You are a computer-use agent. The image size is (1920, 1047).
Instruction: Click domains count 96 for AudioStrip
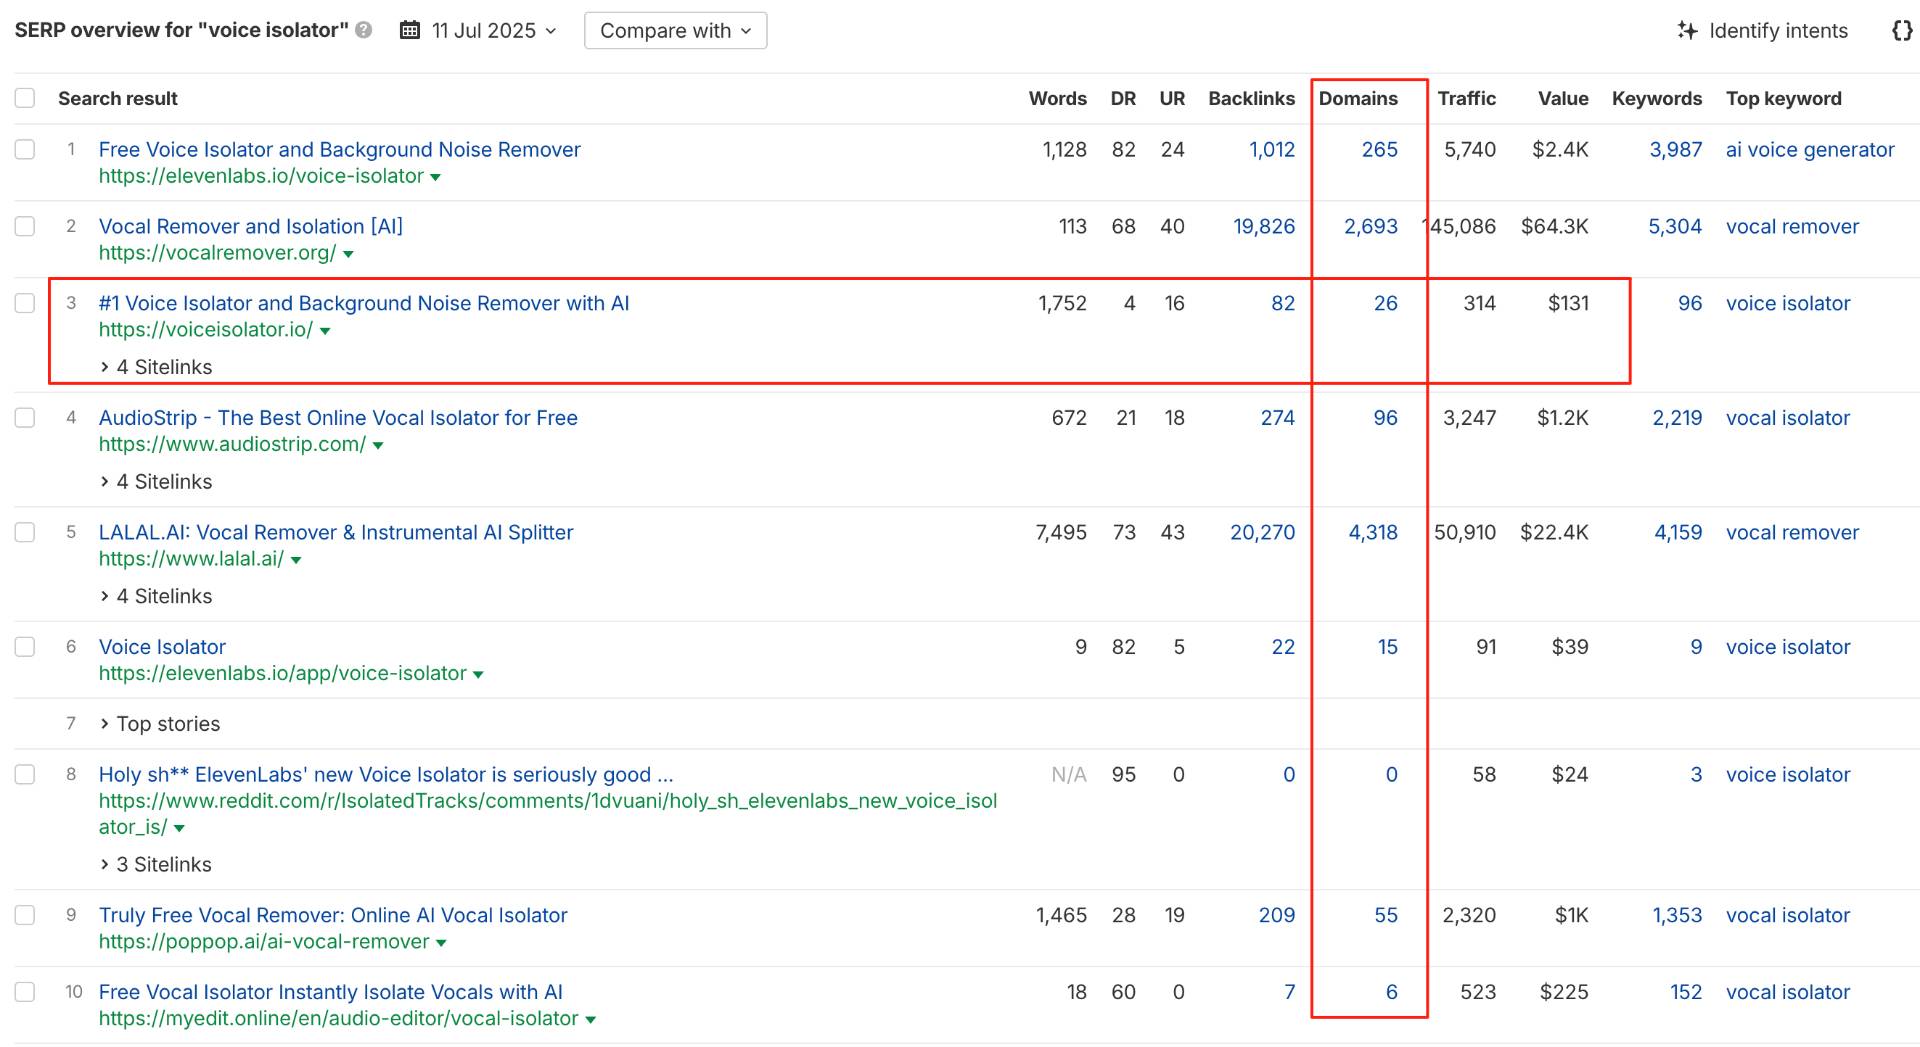click(x=1386, y=417)
